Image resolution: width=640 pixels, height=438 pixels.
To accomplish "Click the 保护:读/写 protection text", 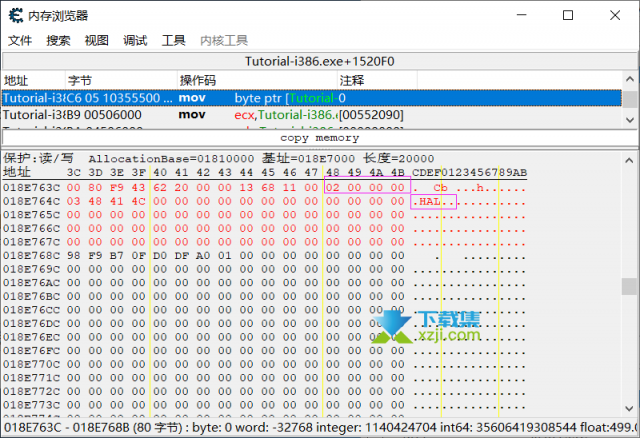I will (x=38, y=158).
